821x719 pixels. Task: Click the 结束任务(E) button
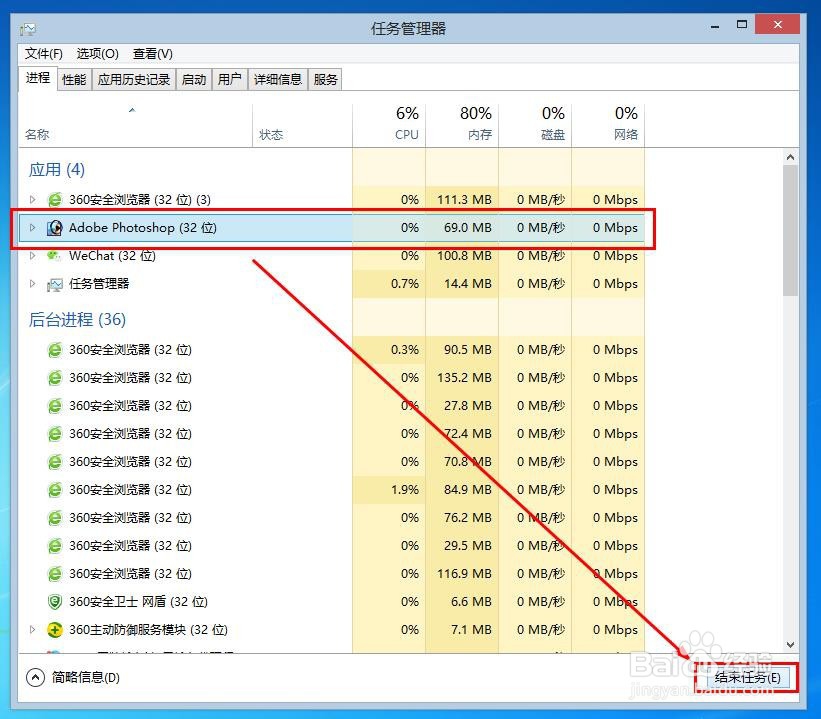(747, 678)
